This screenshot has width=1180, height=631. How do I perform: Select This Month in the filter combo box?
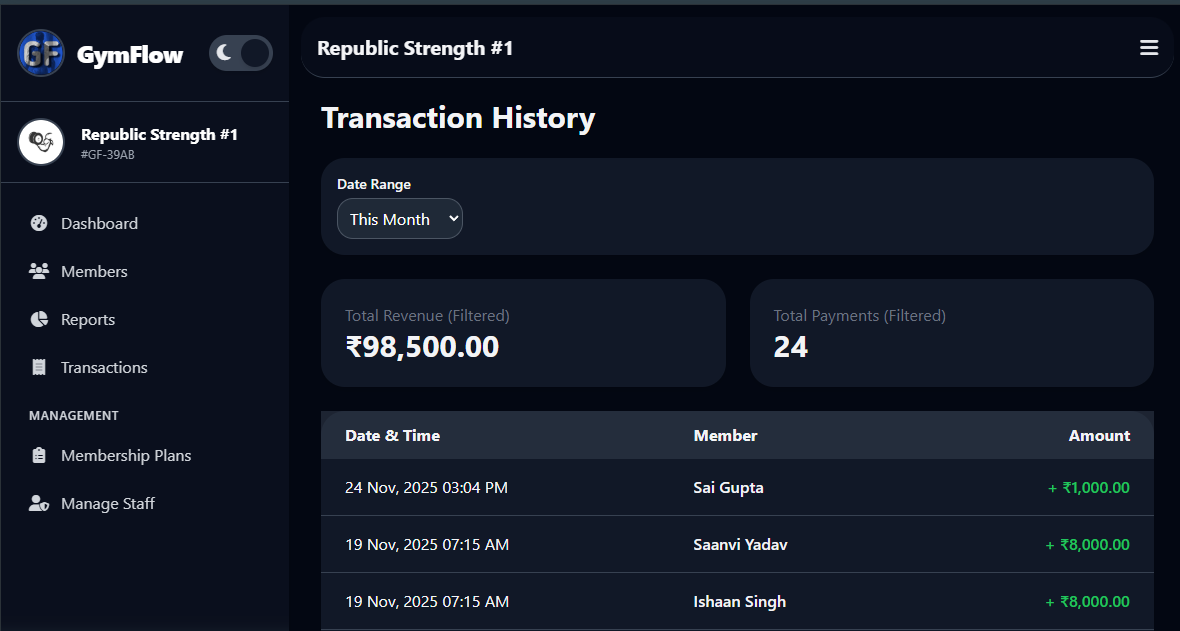pyautogui.click(x=399, y=218)
